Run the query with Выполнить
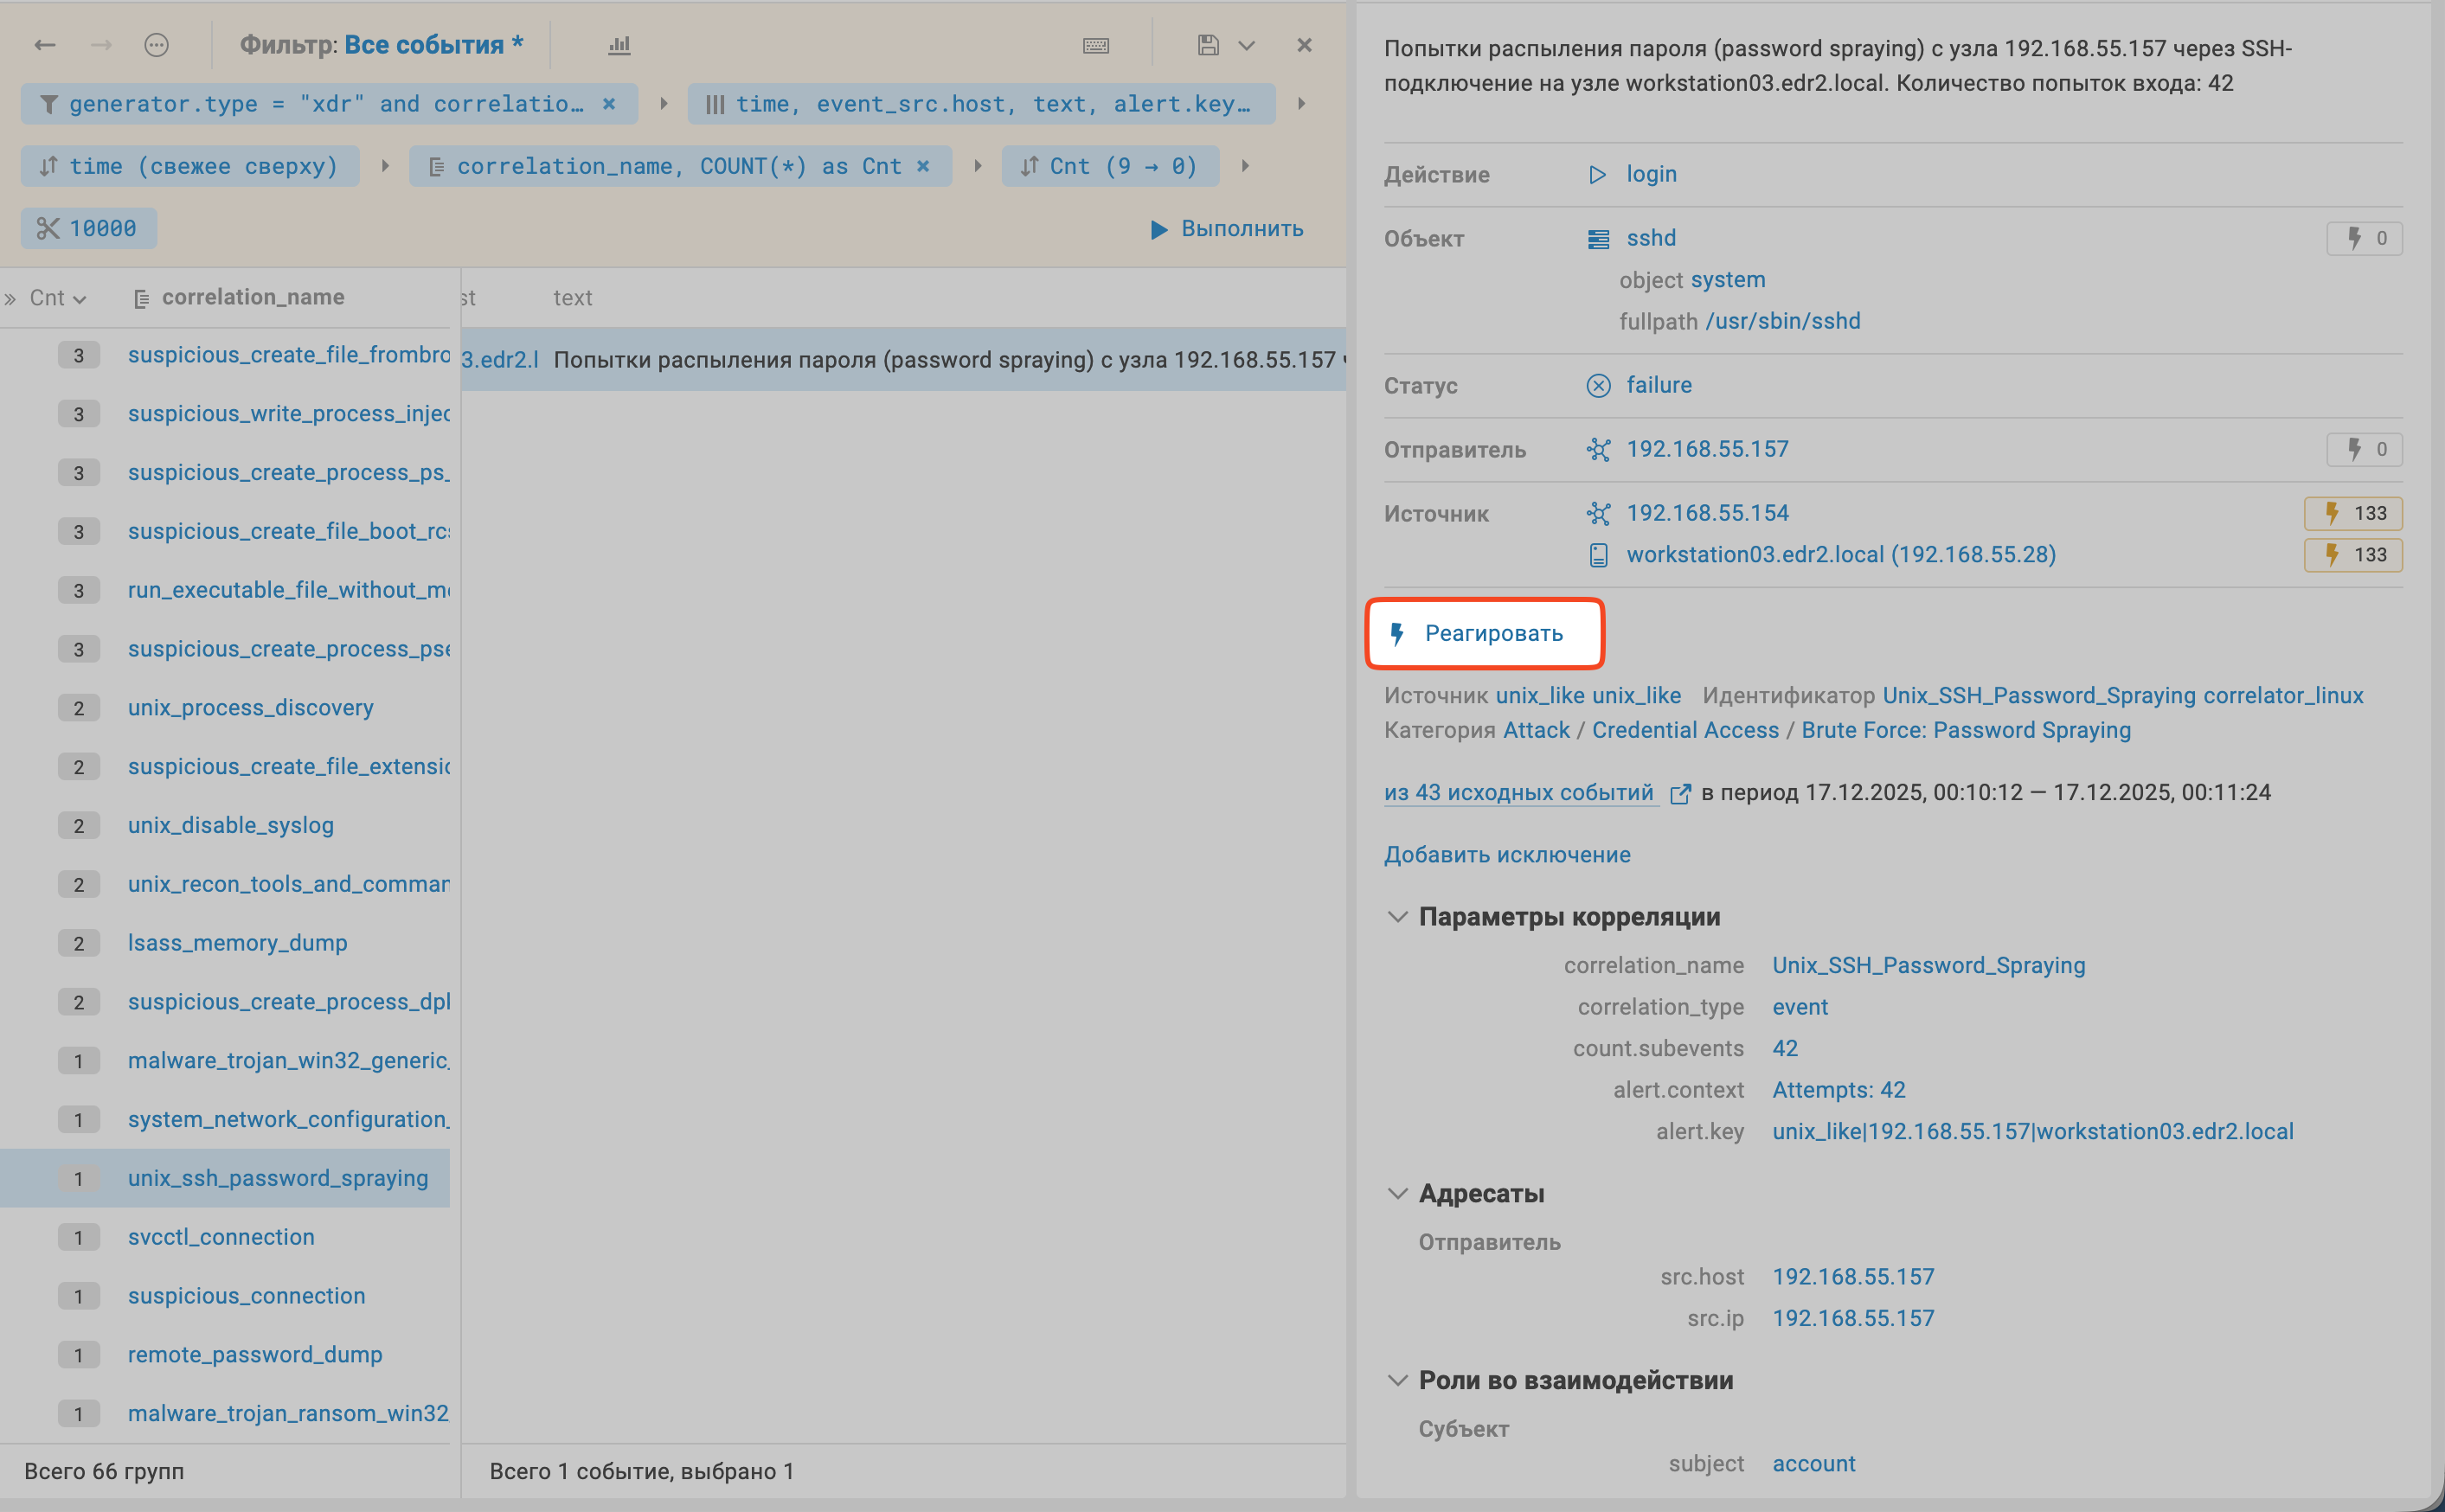The image size is (2445, 1512). (x=1227, y=229)
